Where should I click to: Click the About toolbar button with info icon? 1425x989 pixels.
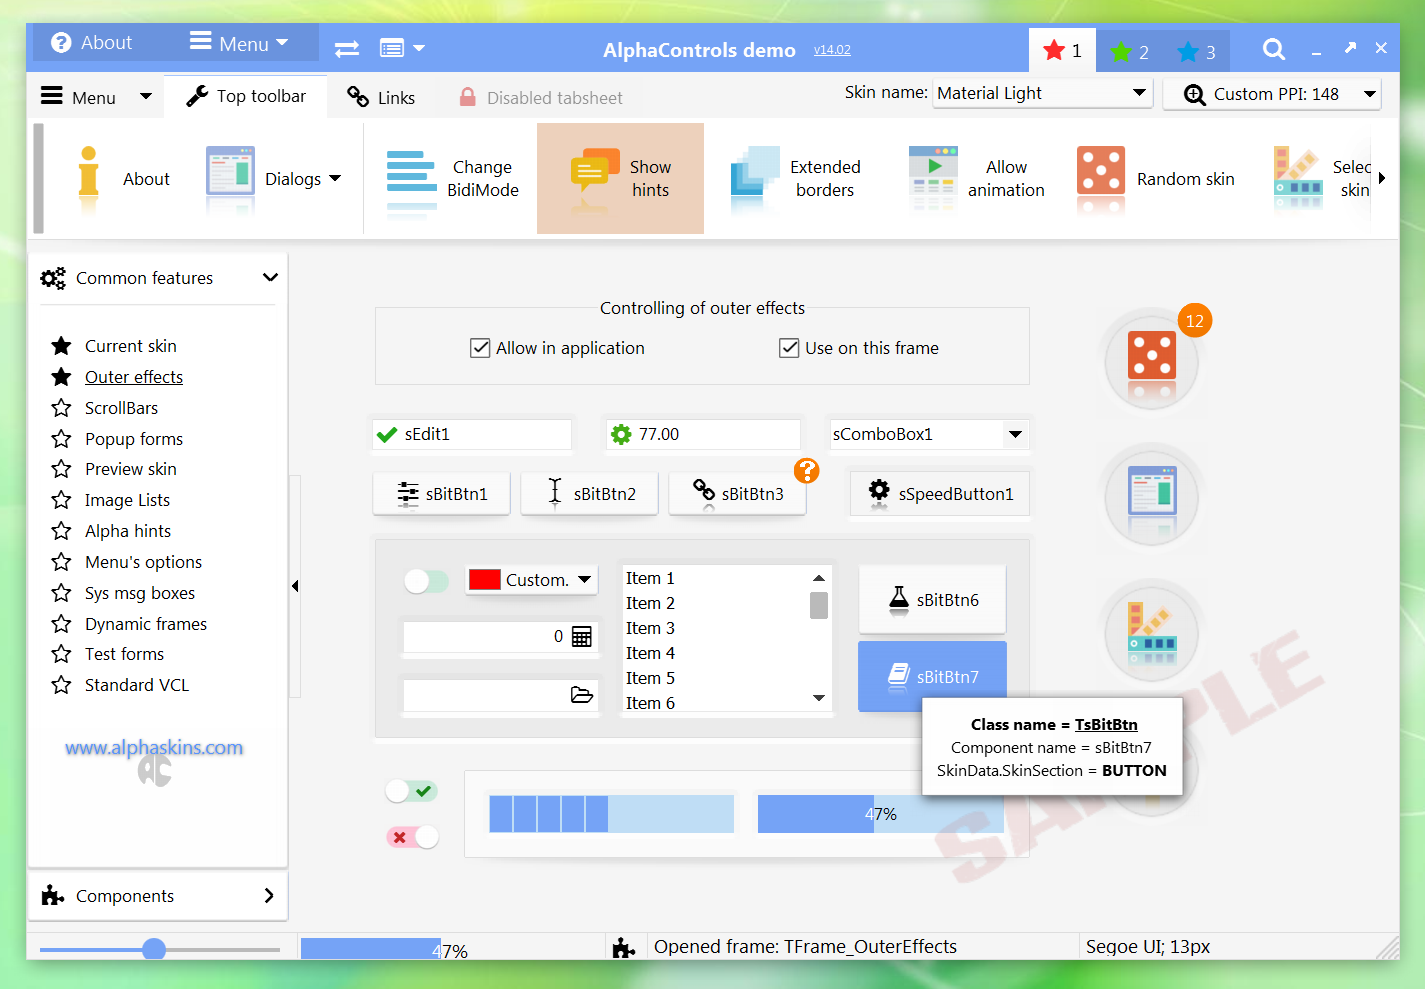(122, 179)
